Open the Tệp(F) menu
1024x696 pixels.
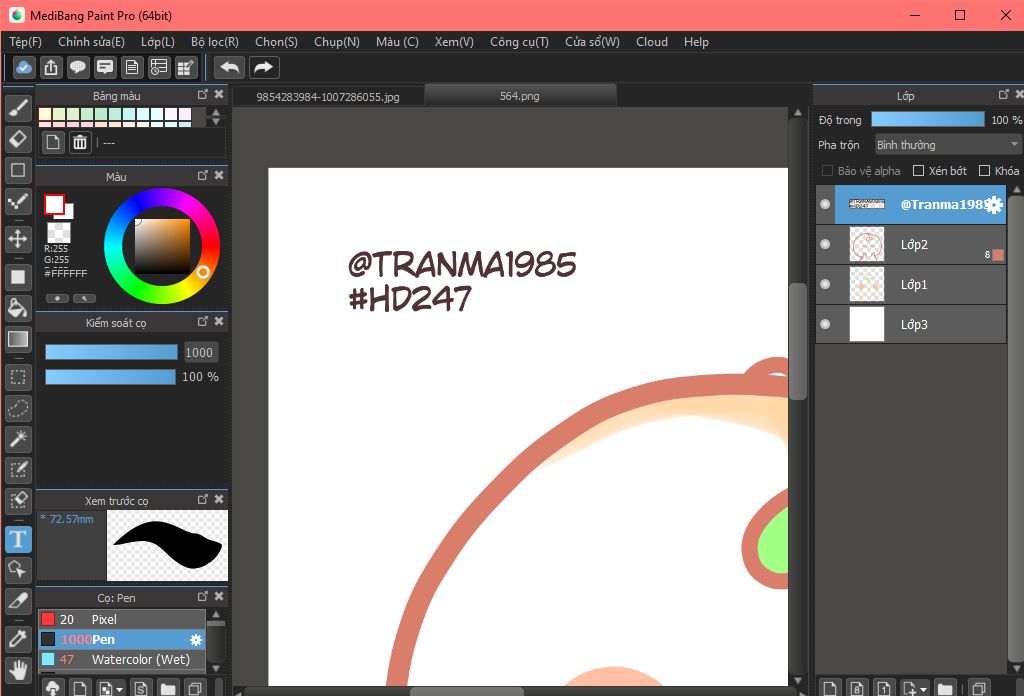click(25, 42)
